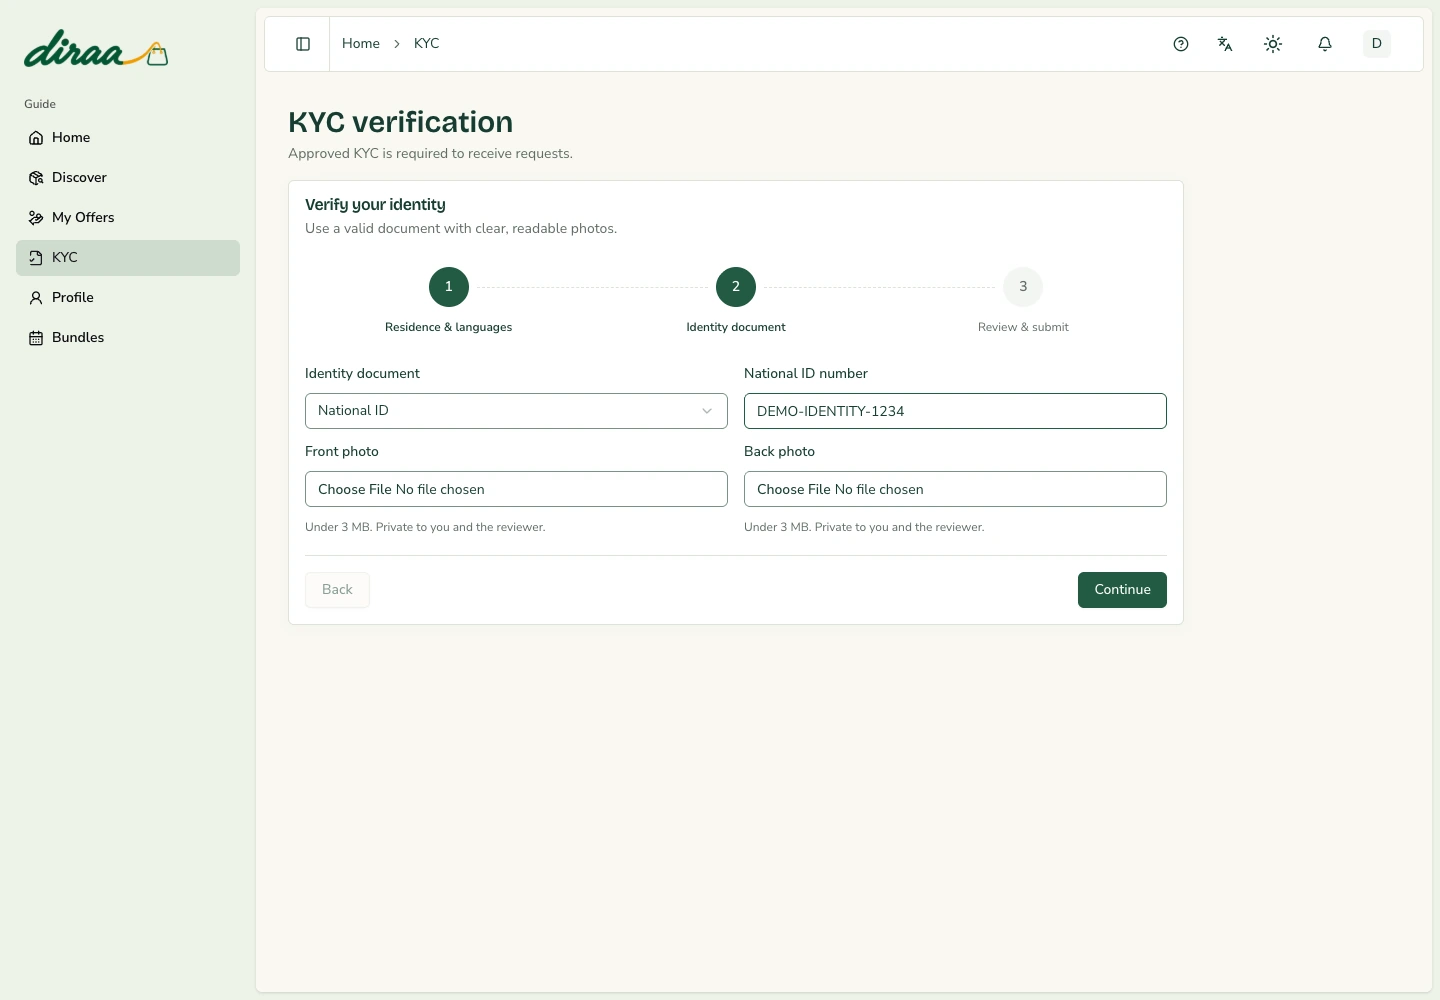Click the 'Front photo' label
Viewport: 1440px width, 1000px height.
pyautogui.click(x=342, y=452)
